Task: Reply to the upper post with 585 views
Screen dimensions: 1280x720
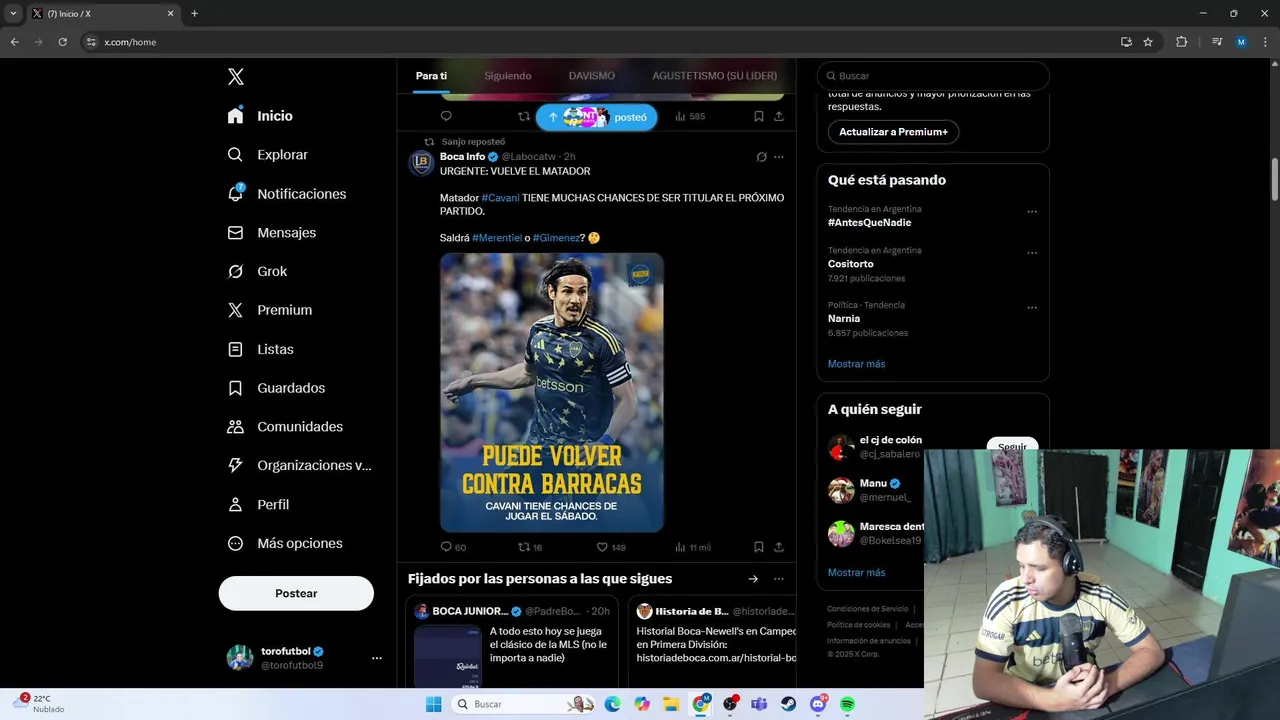Action: (x=446, y=116)
